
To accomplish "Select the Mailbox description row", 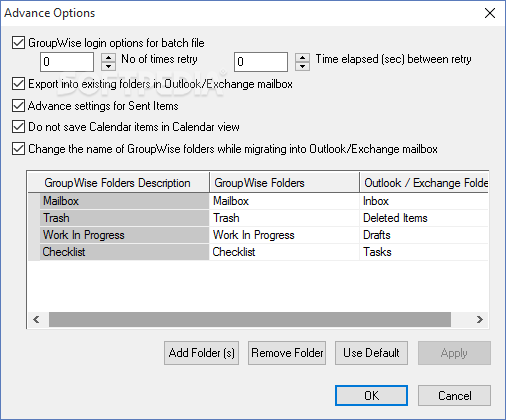I will click(124, 201).
